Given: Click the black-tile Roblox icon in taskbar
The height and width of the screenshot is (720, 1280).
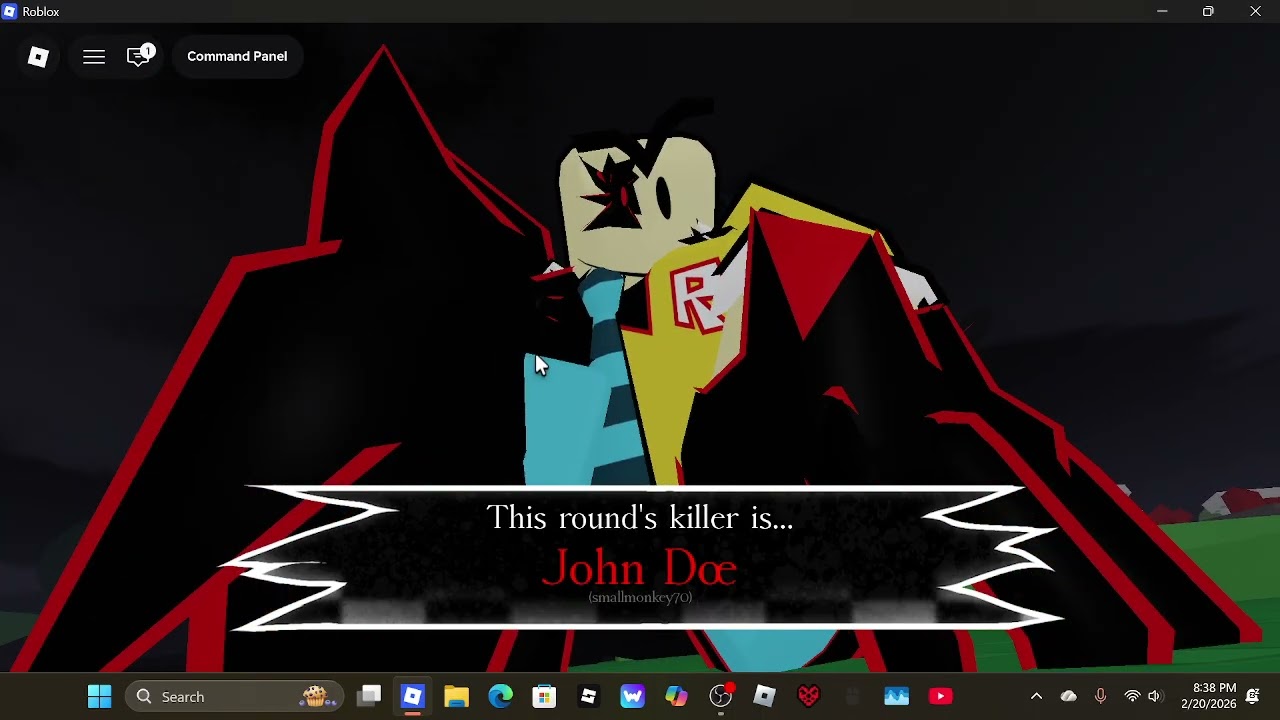Looking at the screenshot, I should [588, 697].
